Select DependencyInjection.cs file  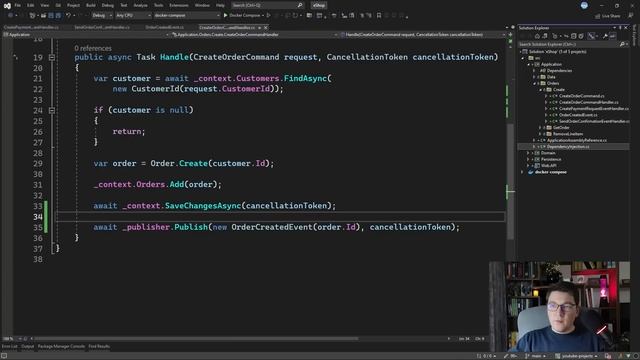click(568, 147)
